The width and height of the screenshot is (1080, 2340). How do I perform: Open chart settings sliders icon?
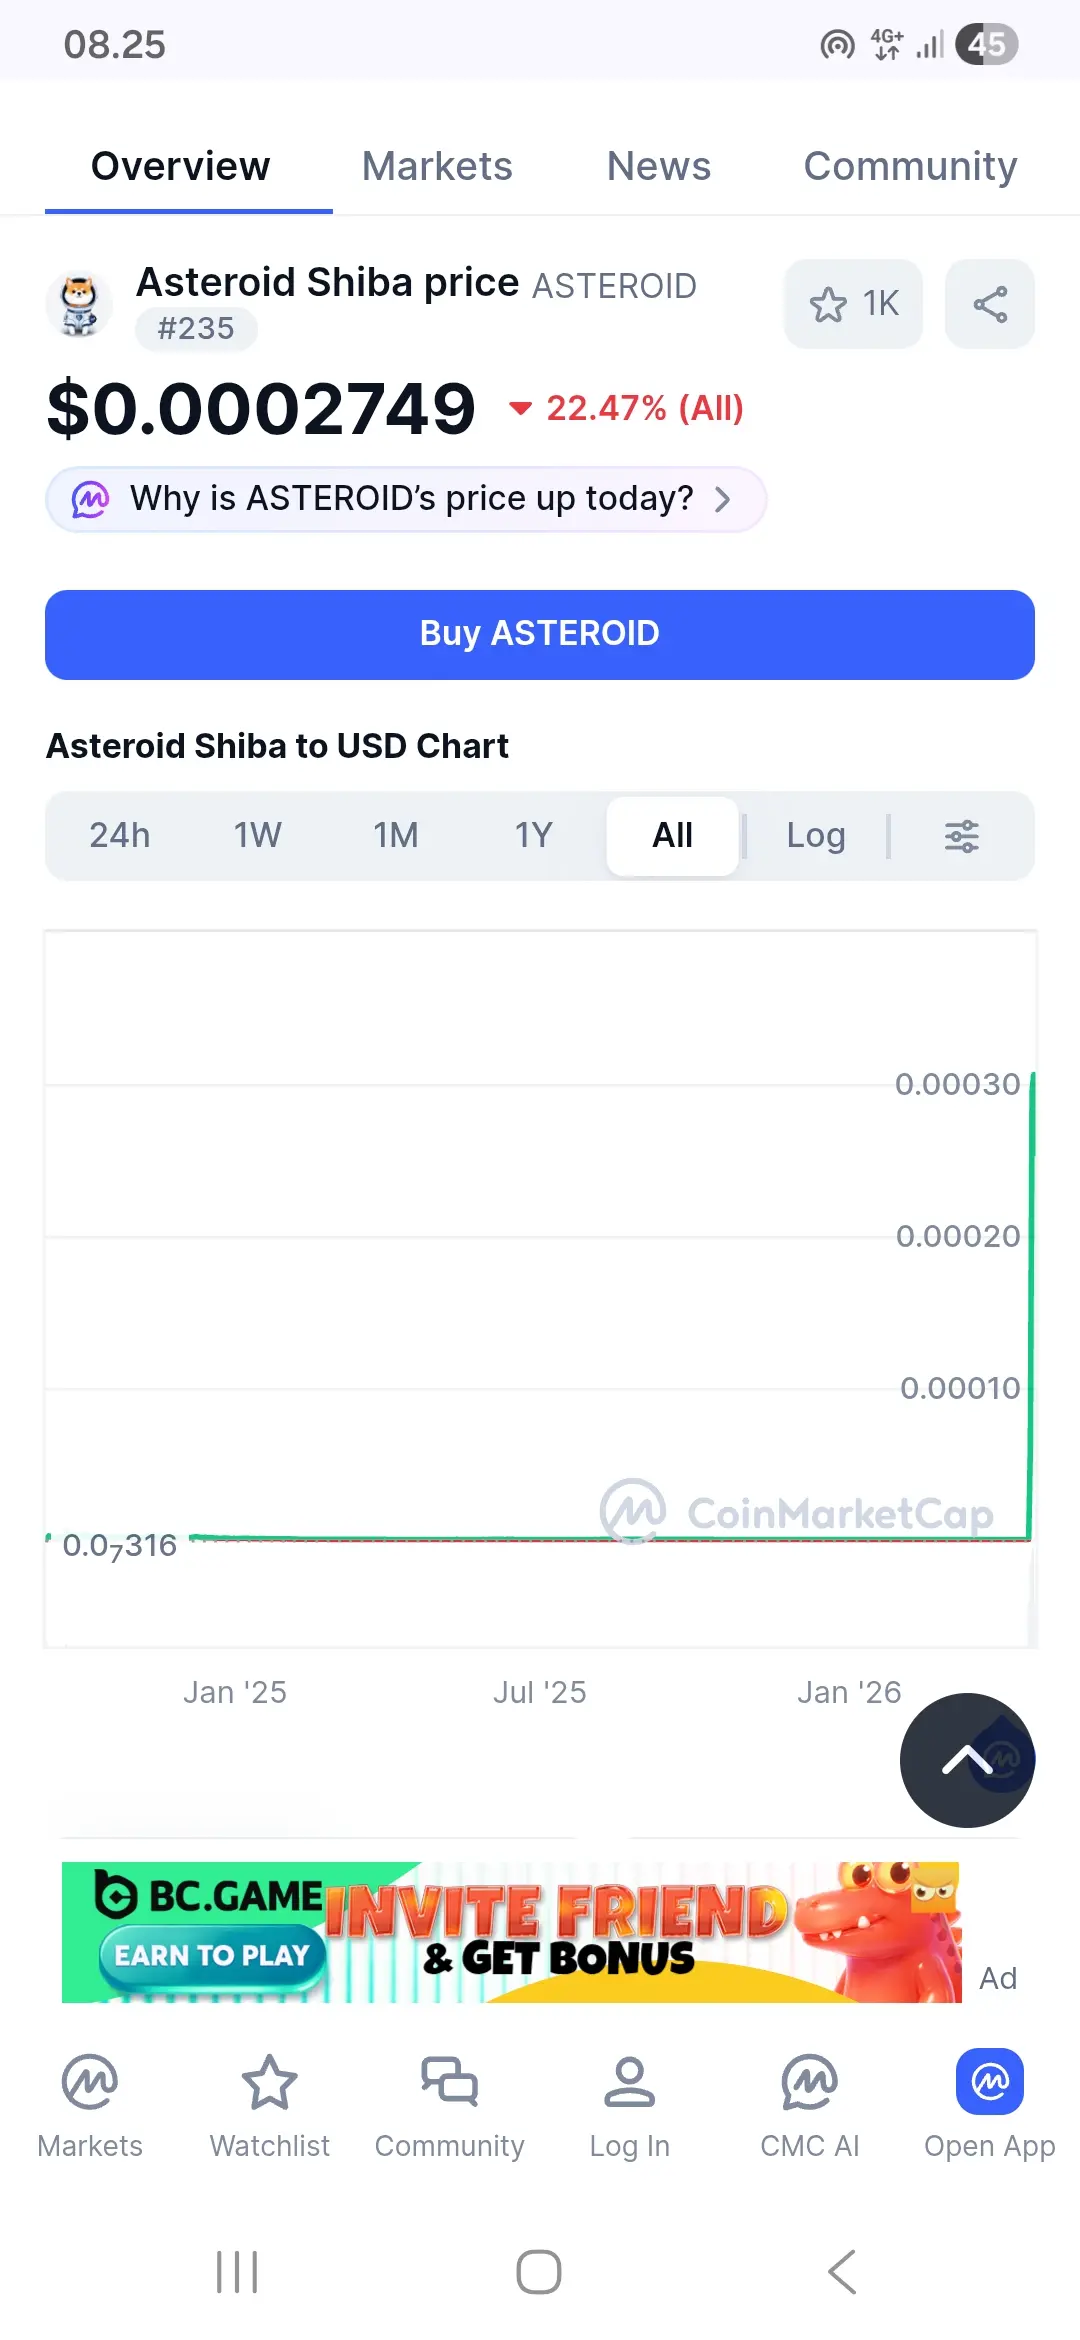(961, 836)
